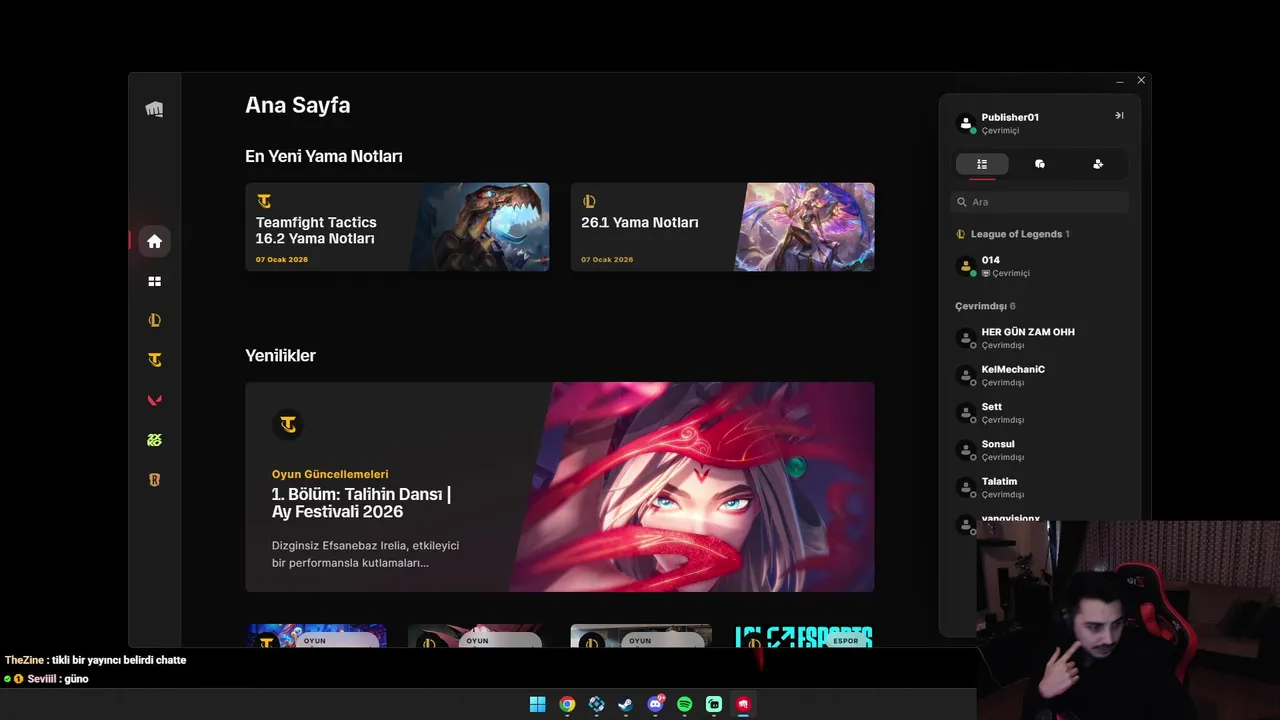The height and width of the screenshot is (720, 1280).
Task: Collapse the League of Legends friends group
Action: [x=1012, y=234]
